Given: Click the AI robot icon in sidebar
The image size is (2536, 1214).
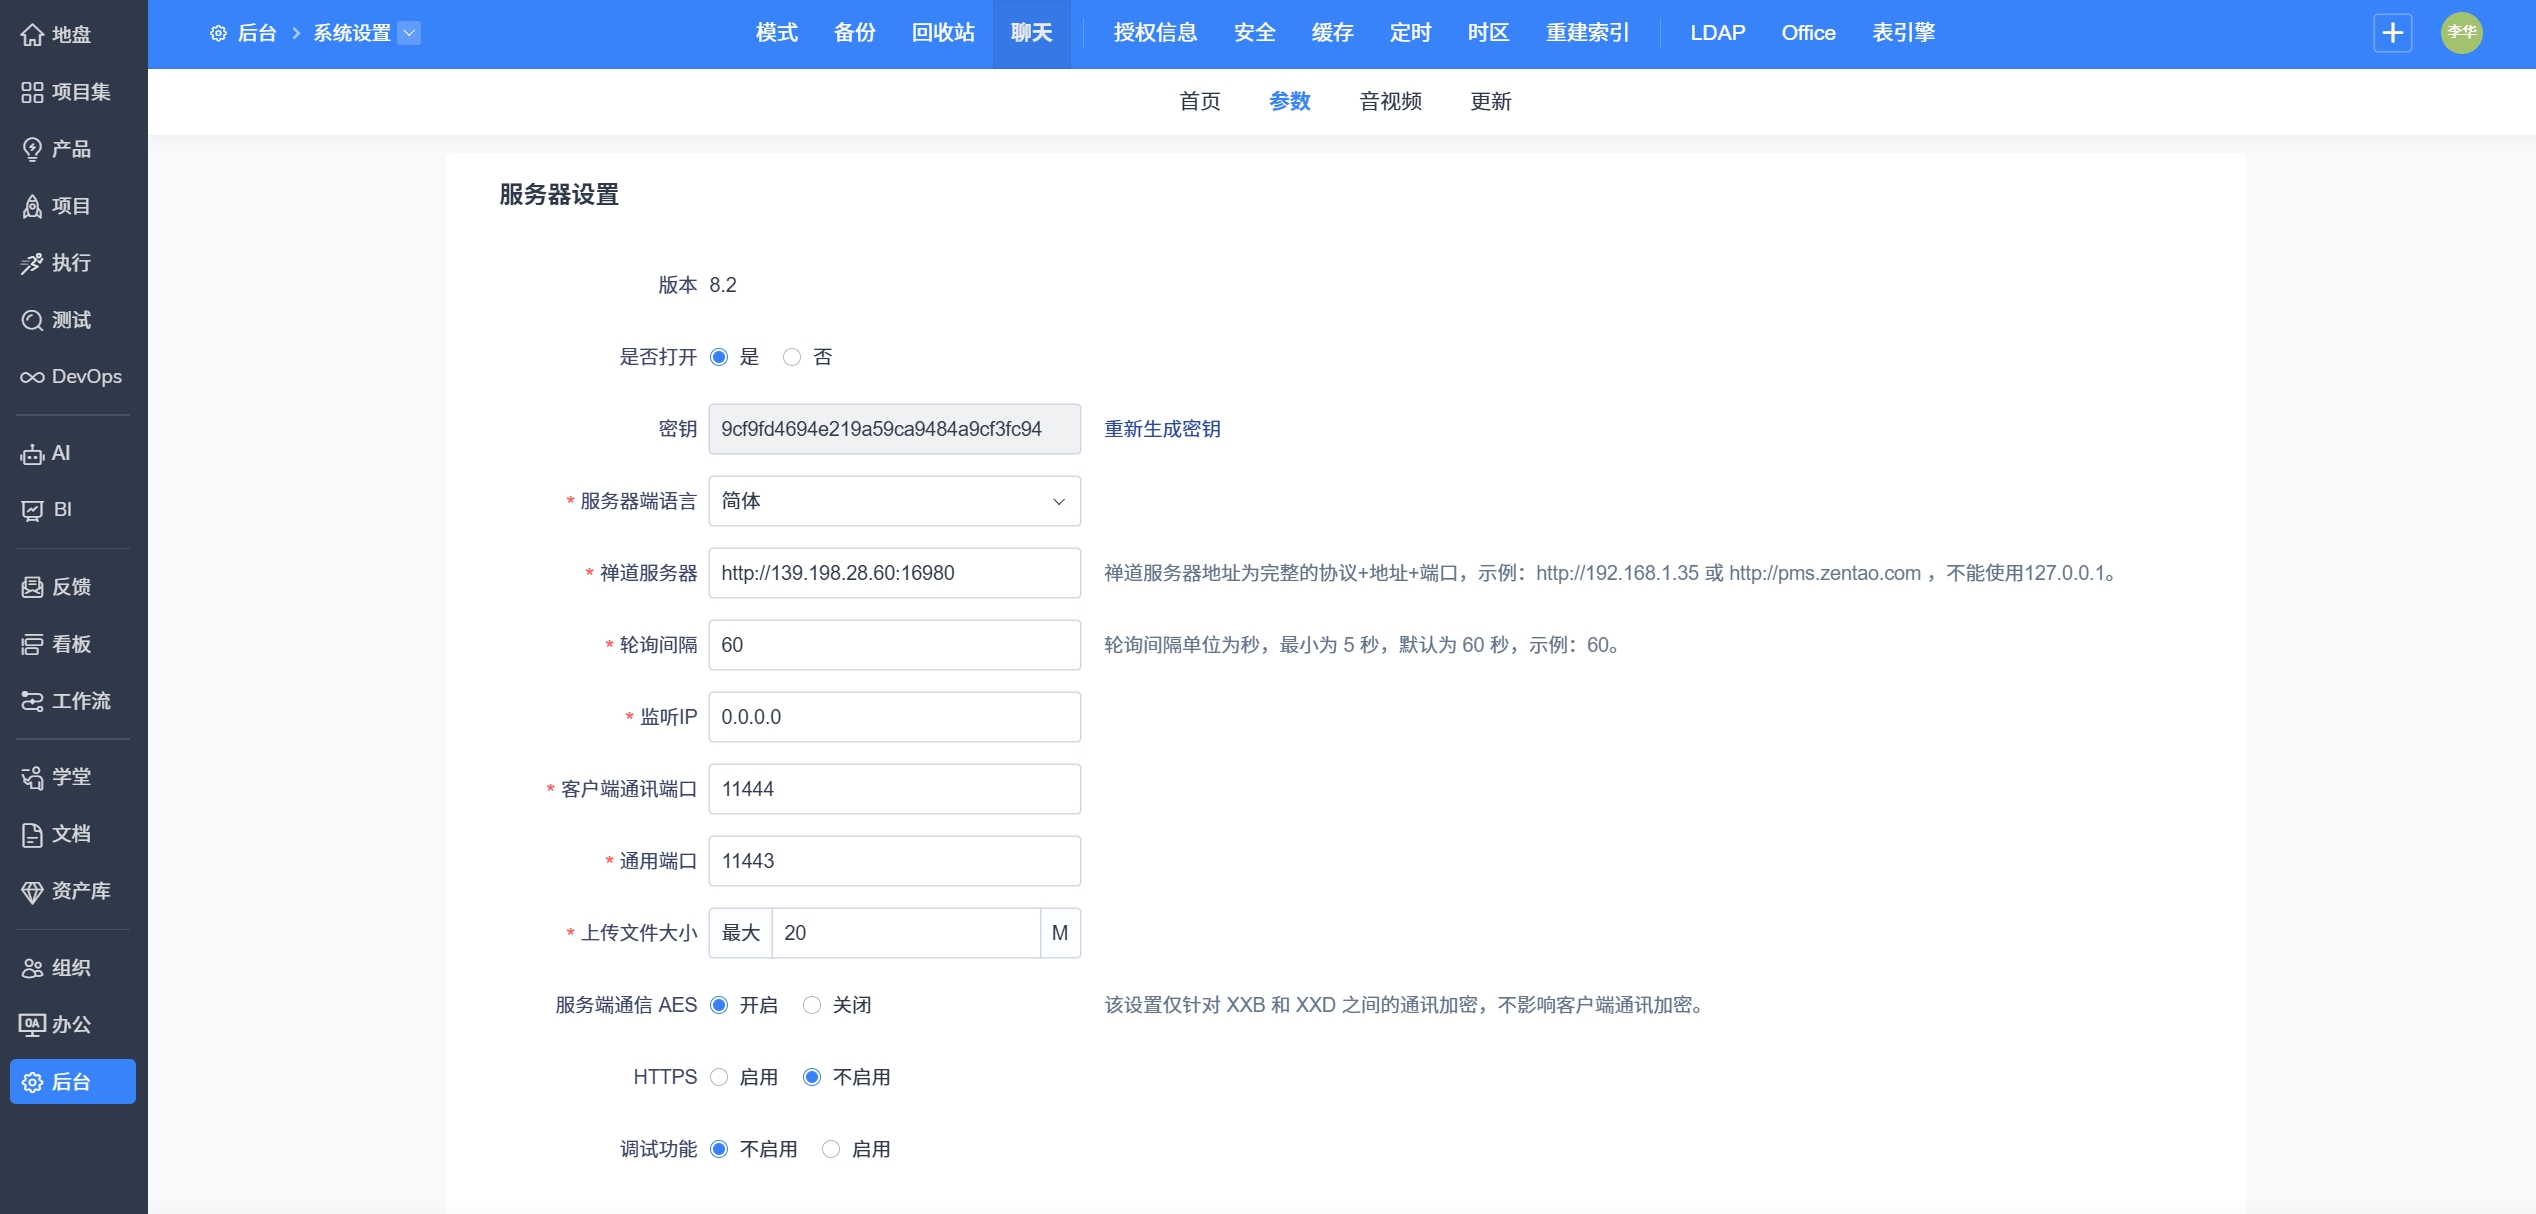Looking at the screenshot, I should (x=32, y=454).
